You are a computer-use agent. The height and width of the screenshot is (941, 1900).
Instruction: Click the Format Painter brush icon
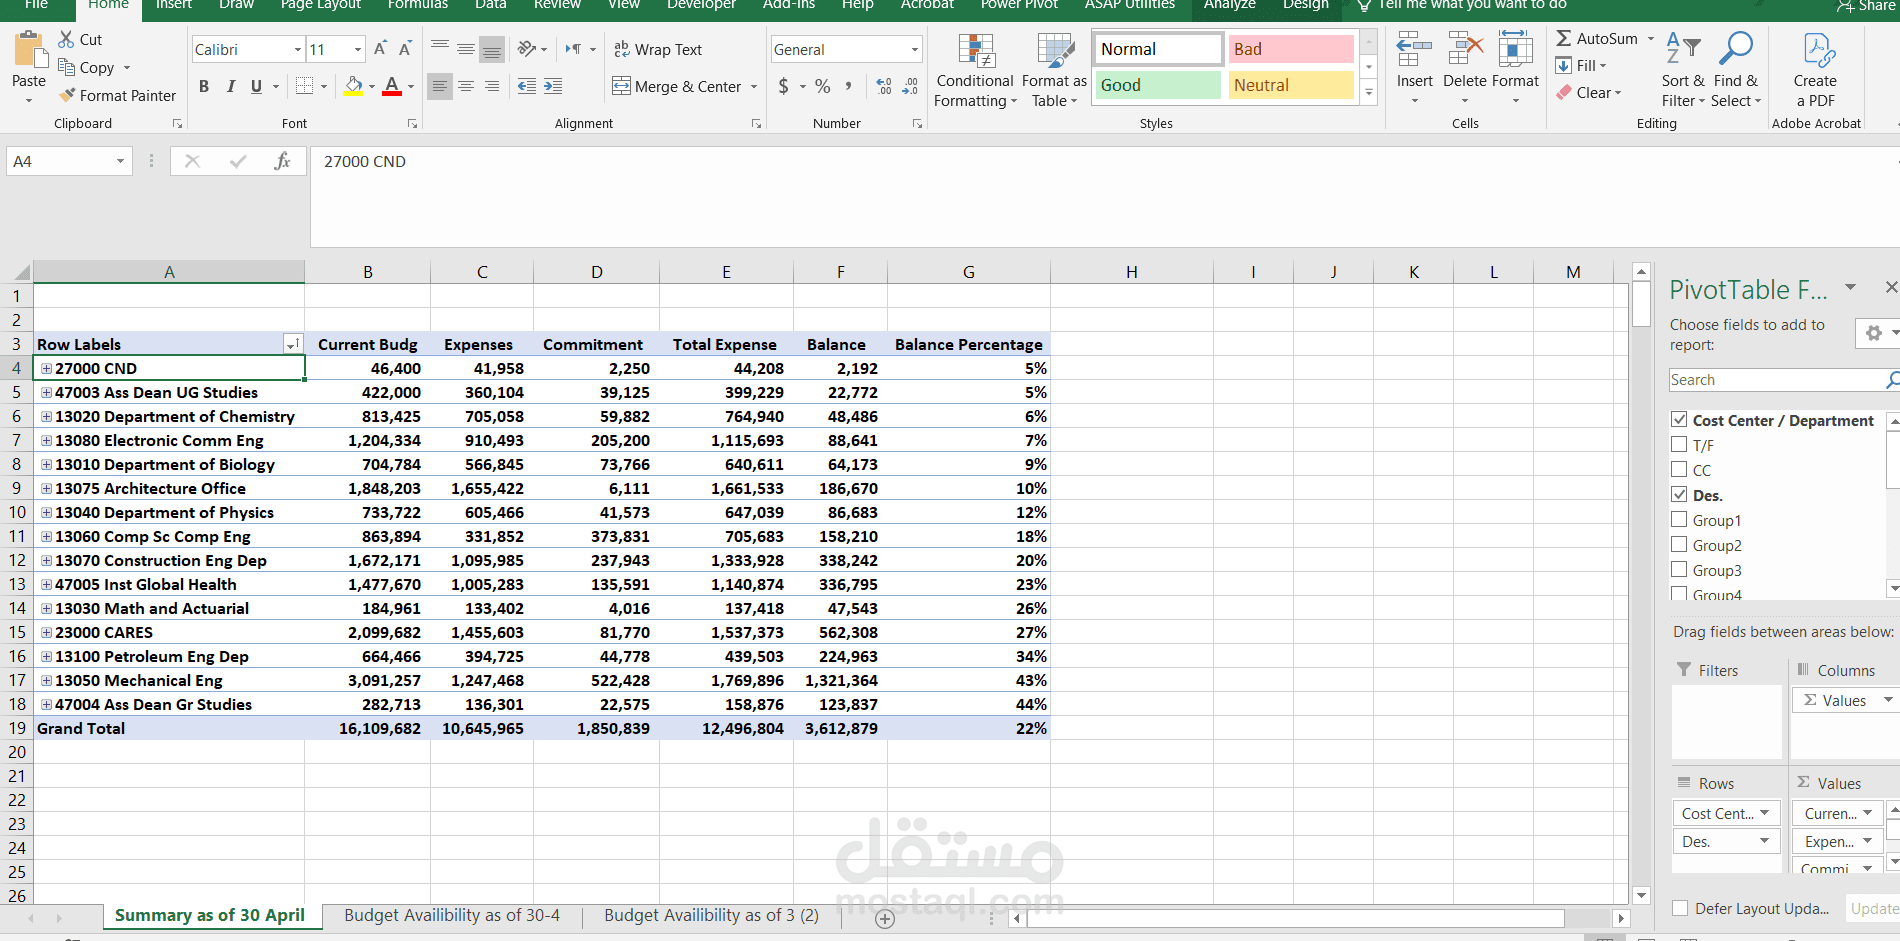(67, 95)
